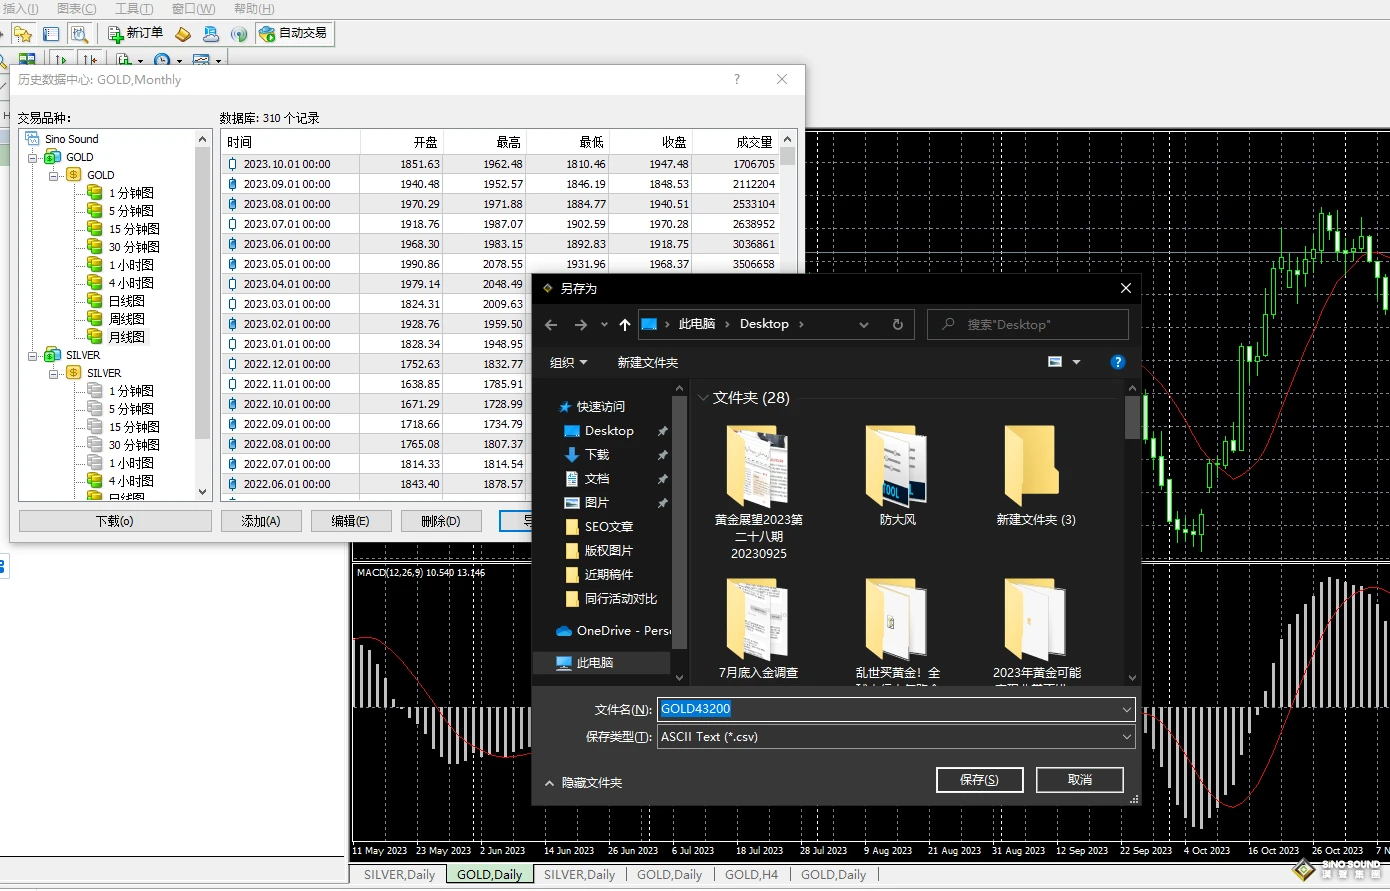
Task: Open the 图表(C) menu
Action: tap(77, 9)
